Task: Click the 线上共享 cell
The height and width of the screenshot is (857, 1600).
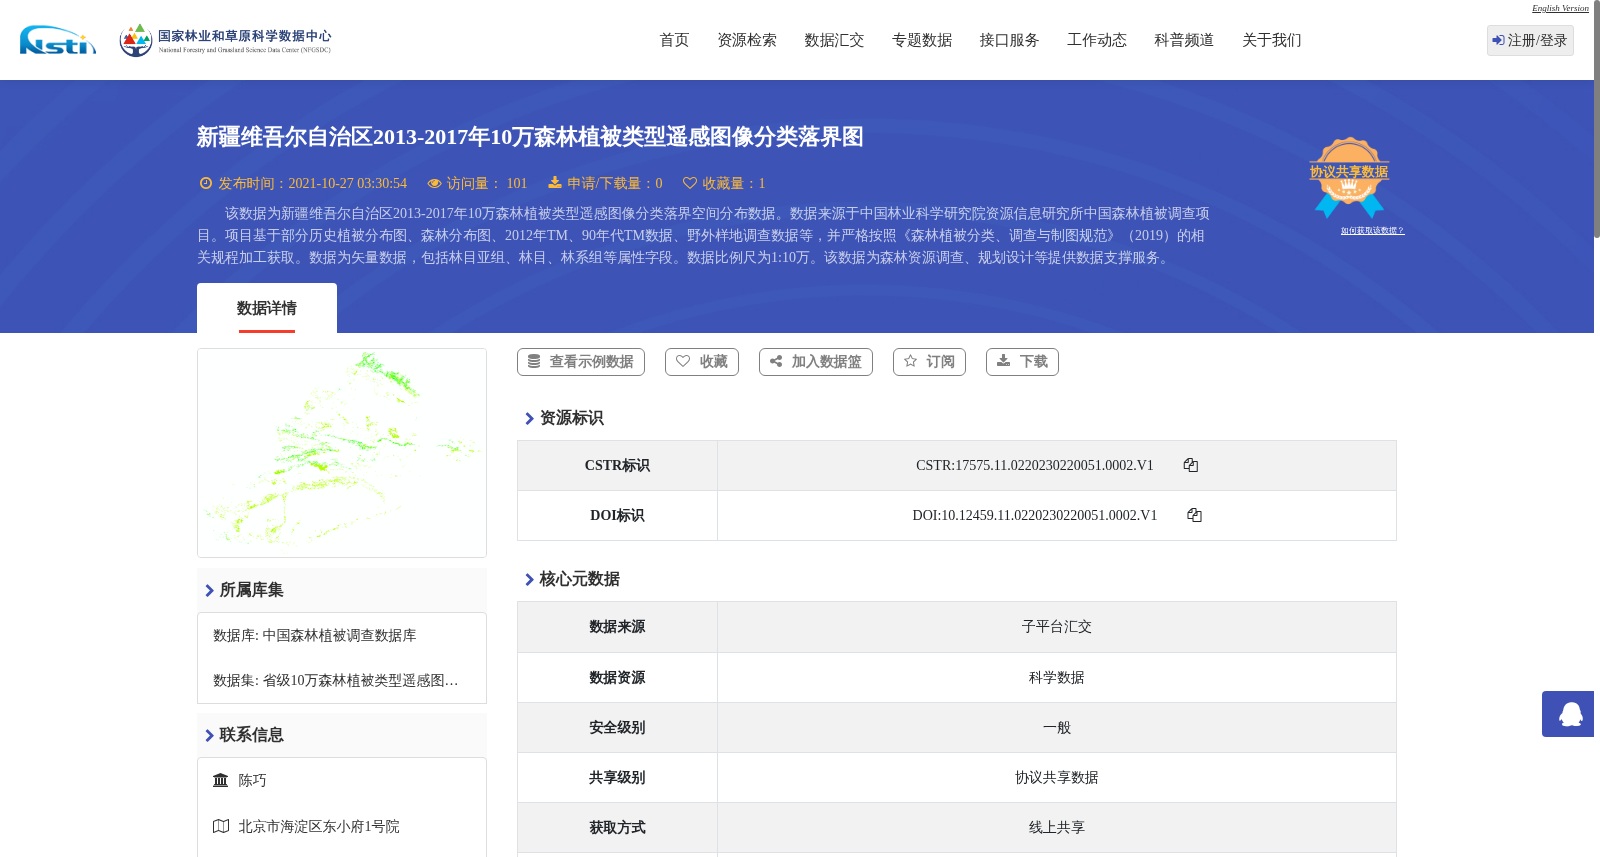Action: point(1057,828)
